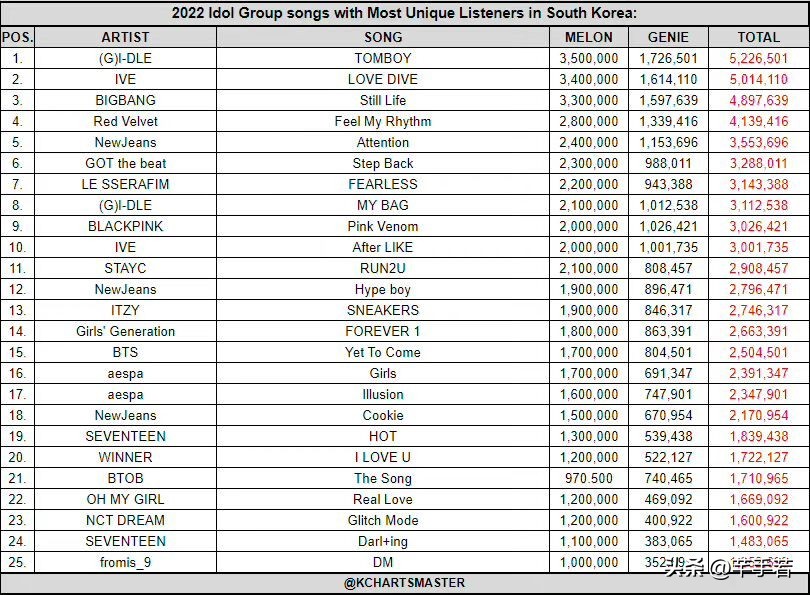810x595 pixels.
Task: Click the Red Velvet artist cell
Action: point(125,121)
